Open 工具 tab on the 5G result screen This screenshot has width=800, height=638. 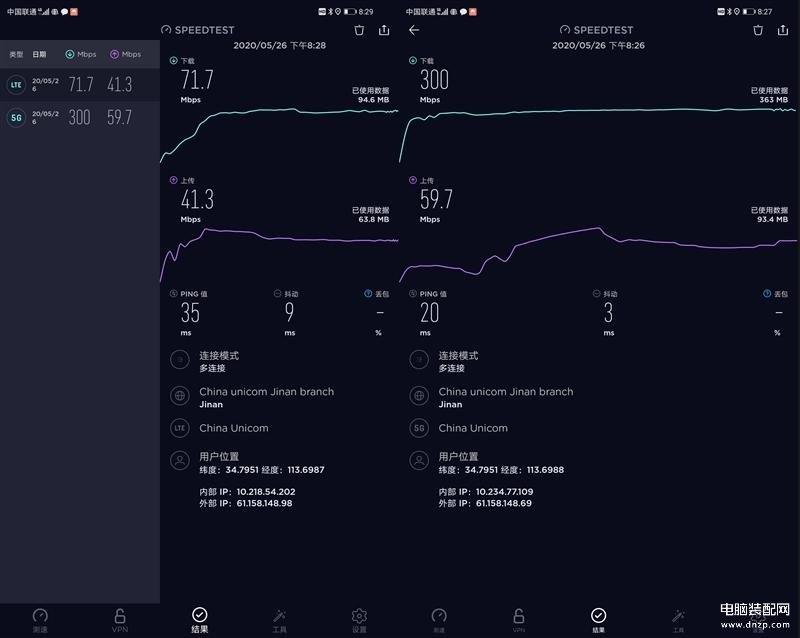coord(678,620)
